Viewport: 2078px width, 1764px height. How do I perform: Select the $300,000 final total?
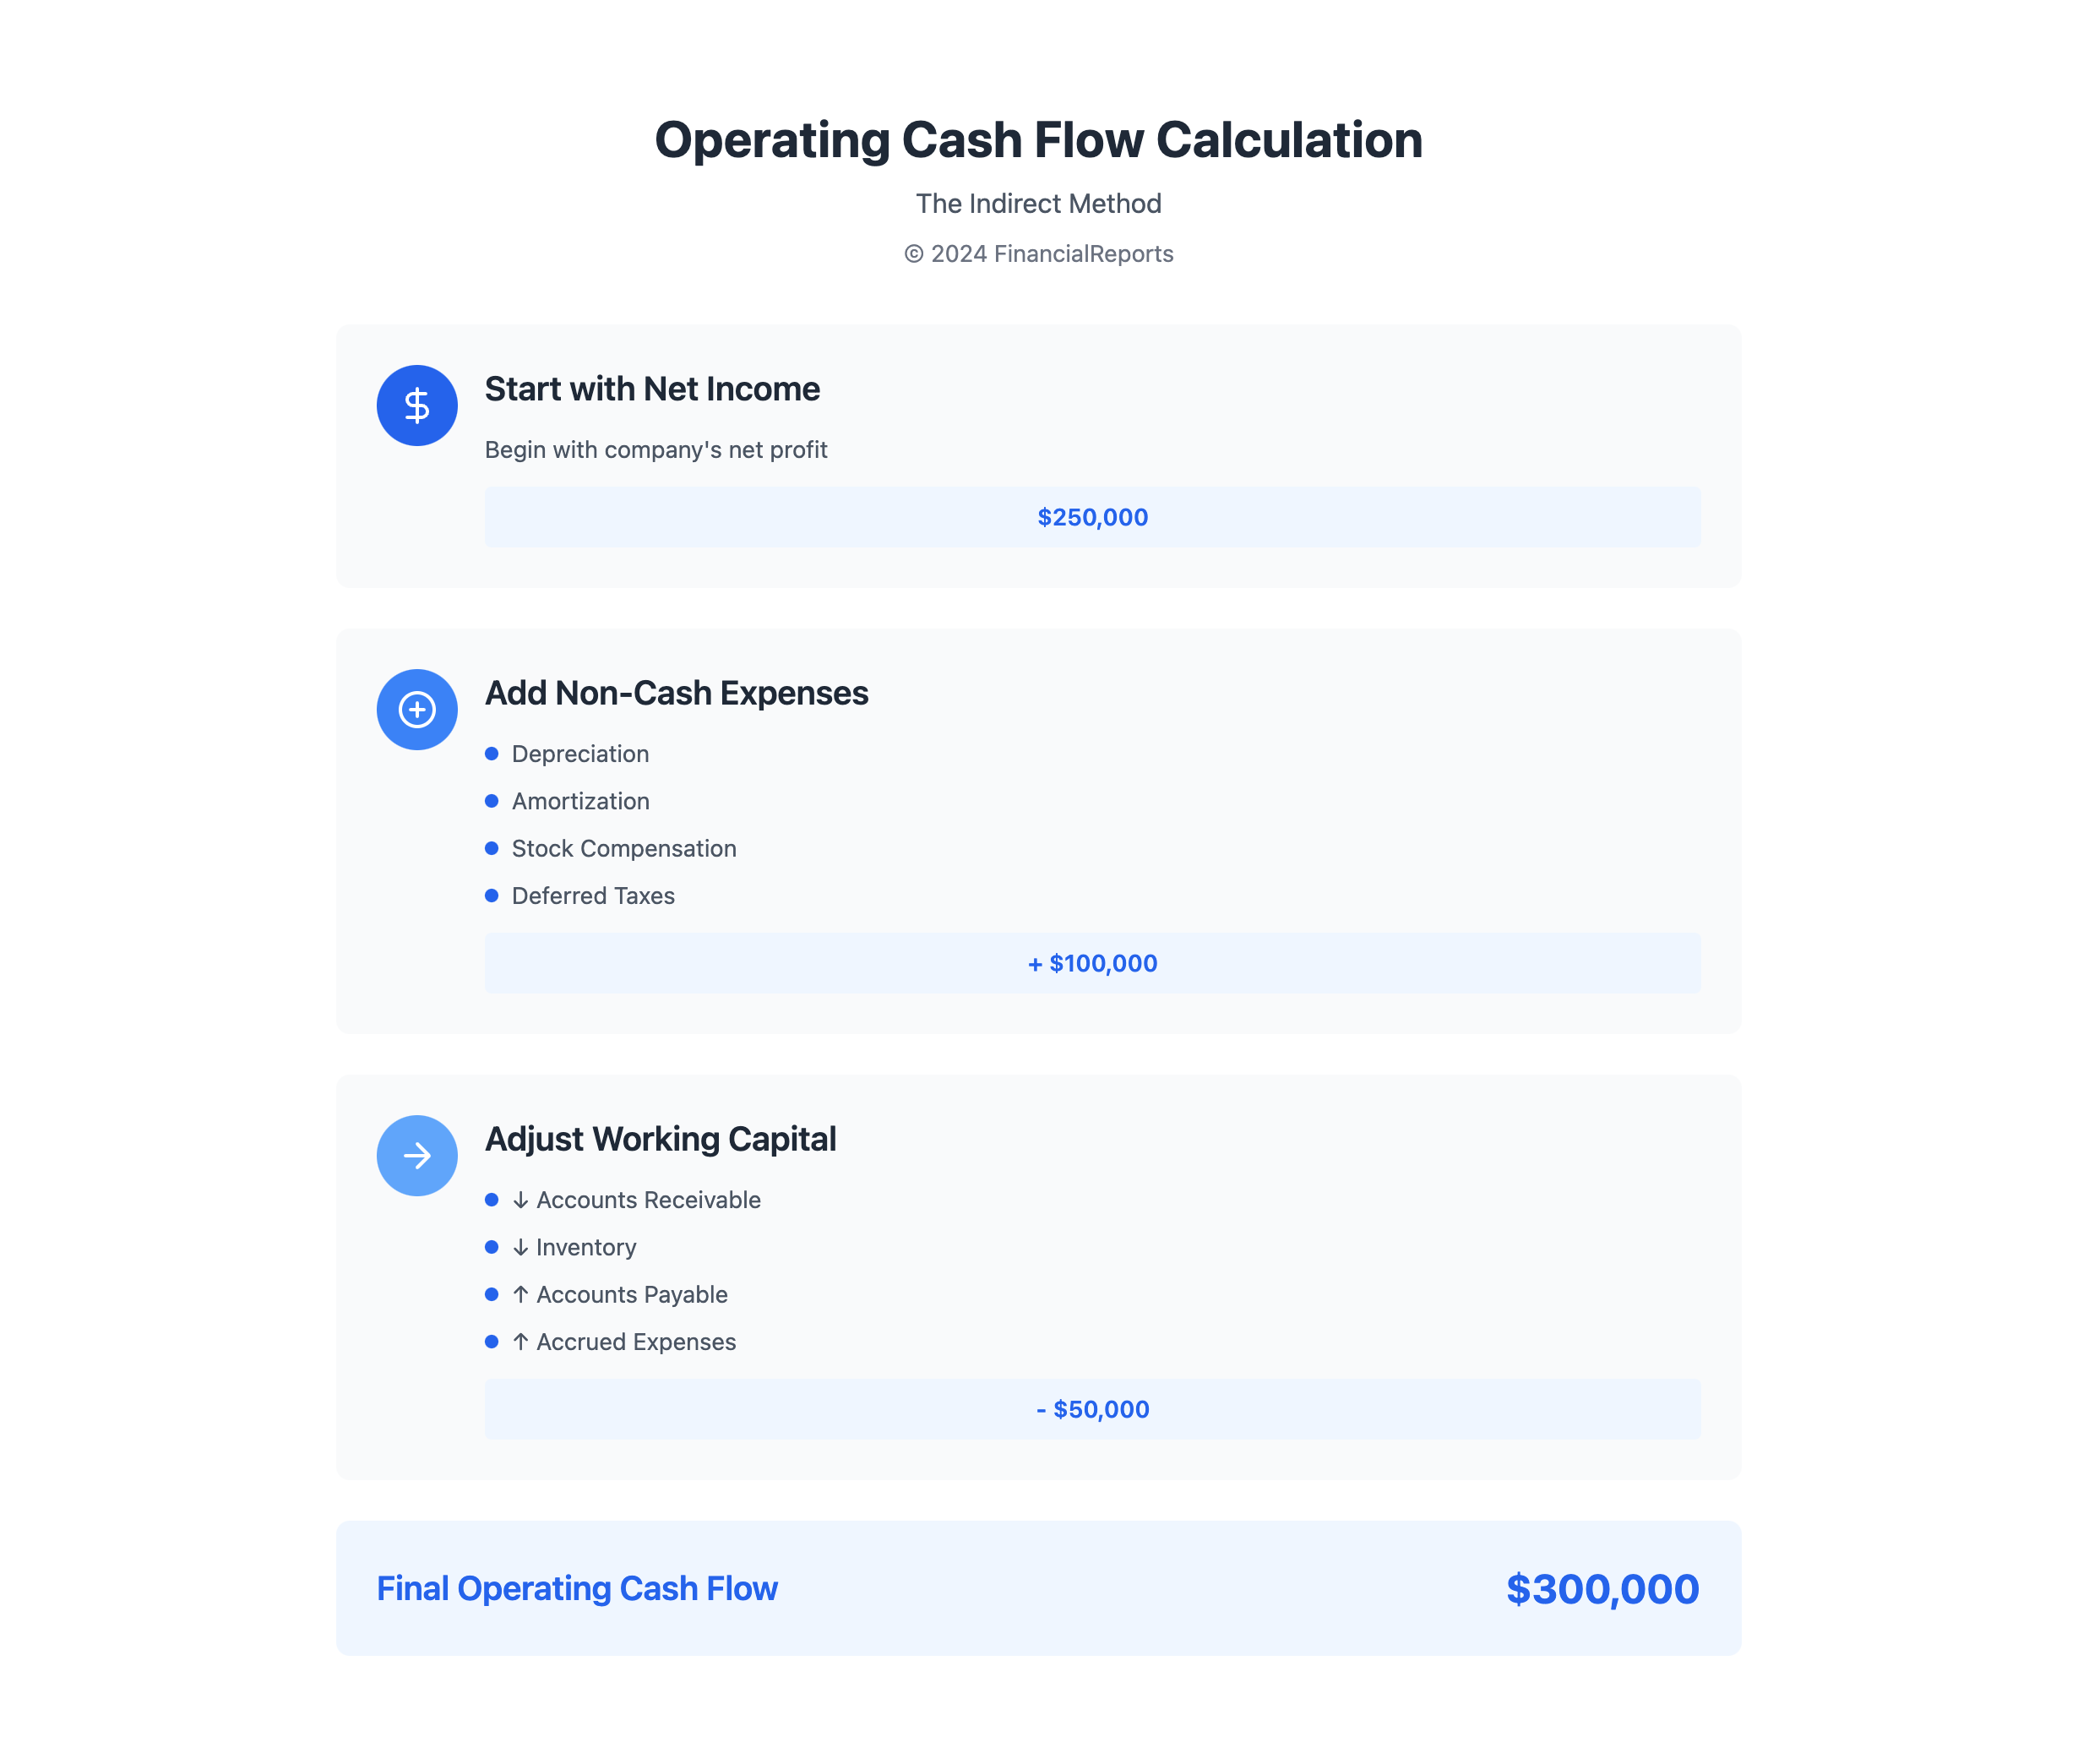1602,1588
